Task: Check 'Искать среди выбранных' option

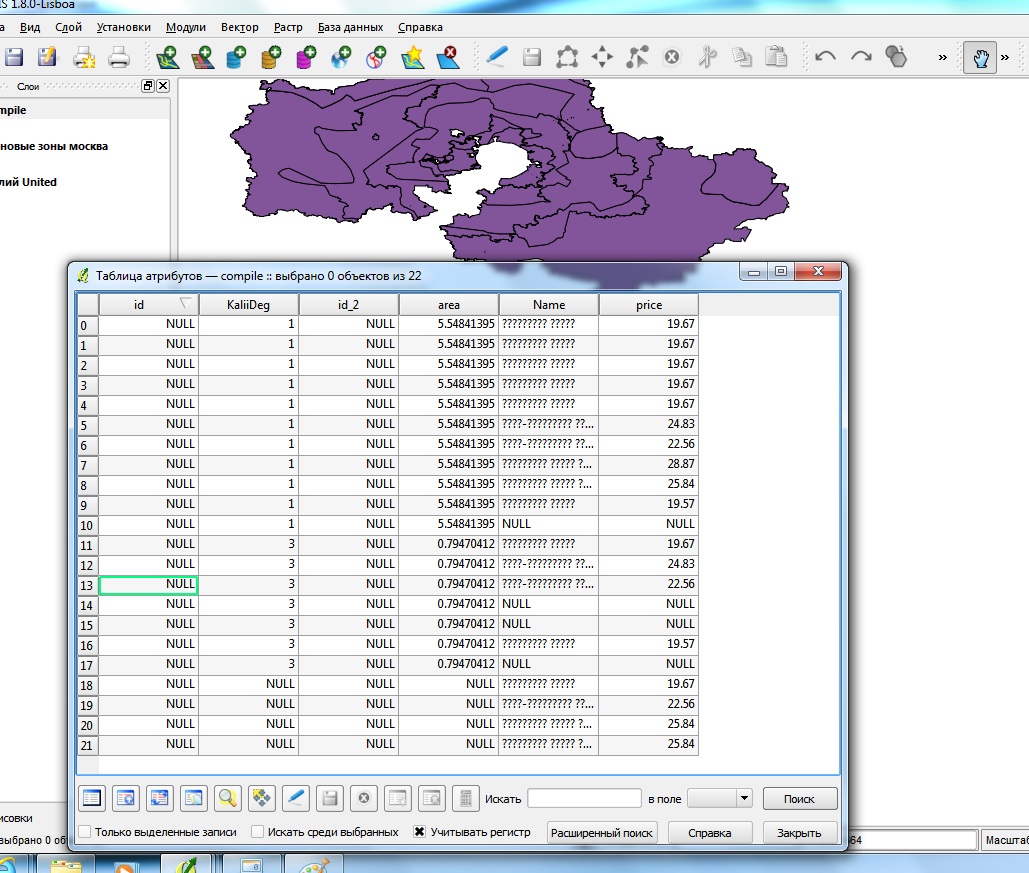Action: [258, 832]
